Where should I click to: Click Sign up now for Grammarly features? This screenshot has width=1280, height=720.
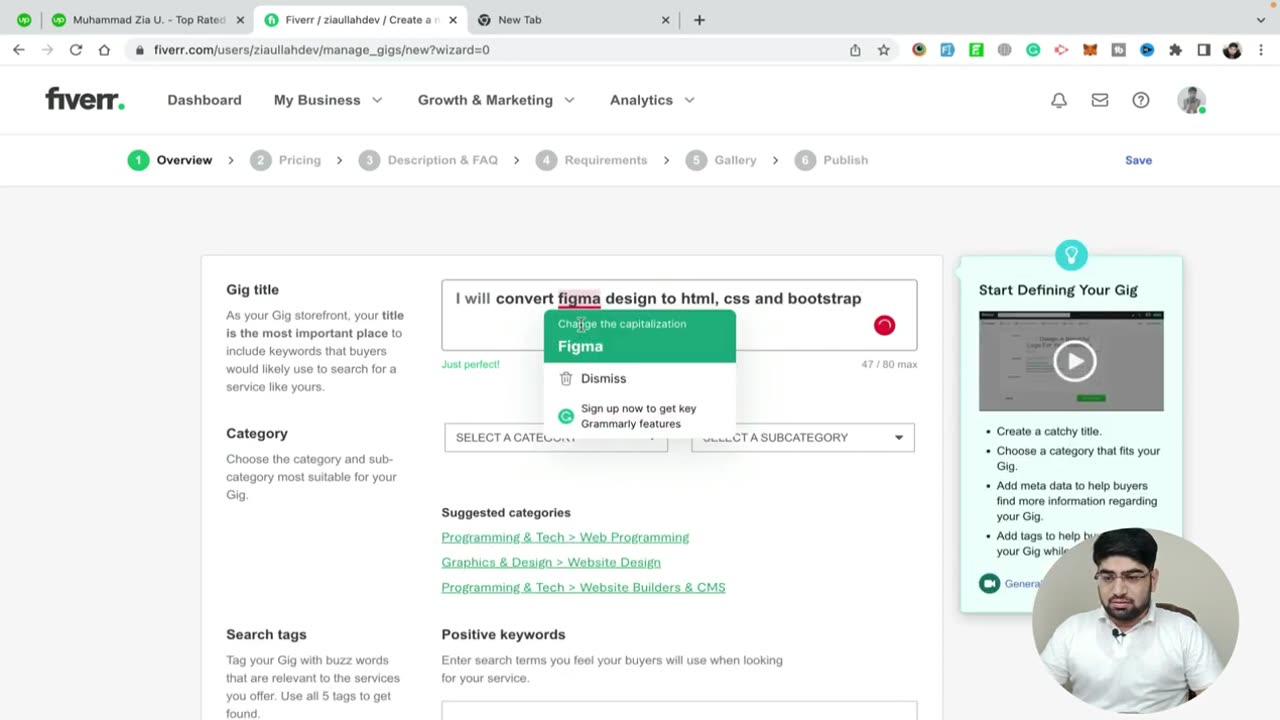[639, 416]
